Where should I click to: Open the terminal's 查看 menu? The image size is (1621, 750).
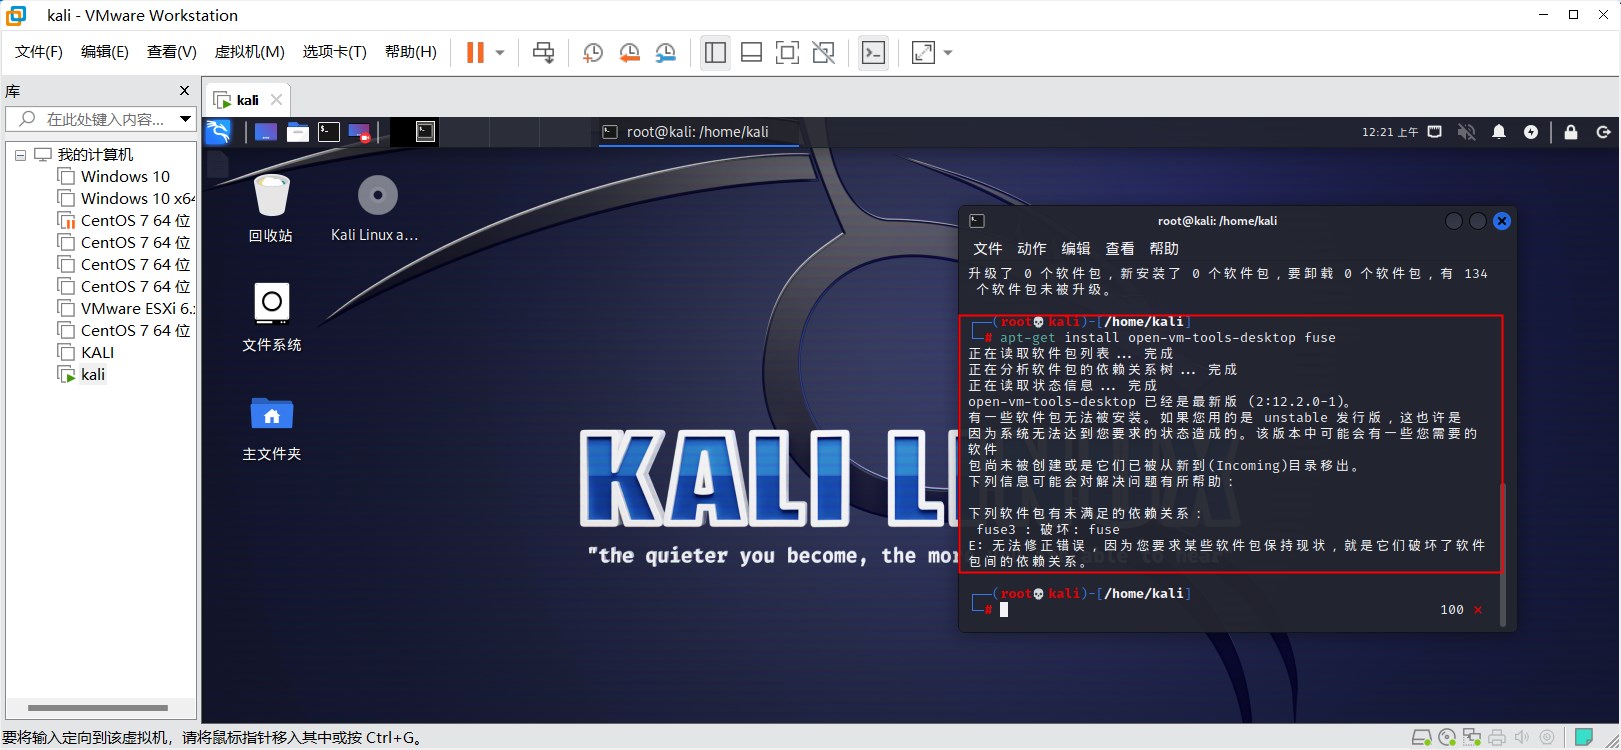1120,249
